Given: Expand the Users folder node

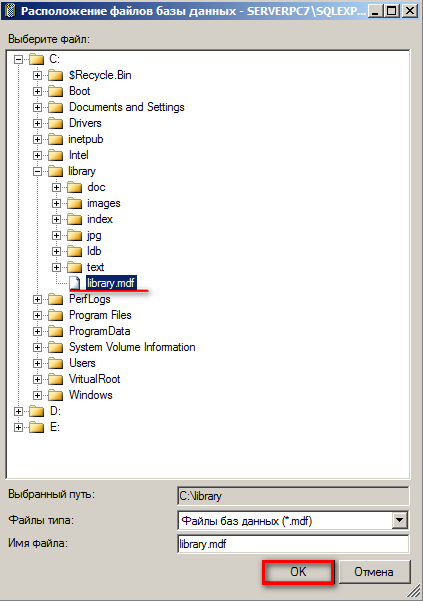Looking at the screenshot, I should 37,363.
